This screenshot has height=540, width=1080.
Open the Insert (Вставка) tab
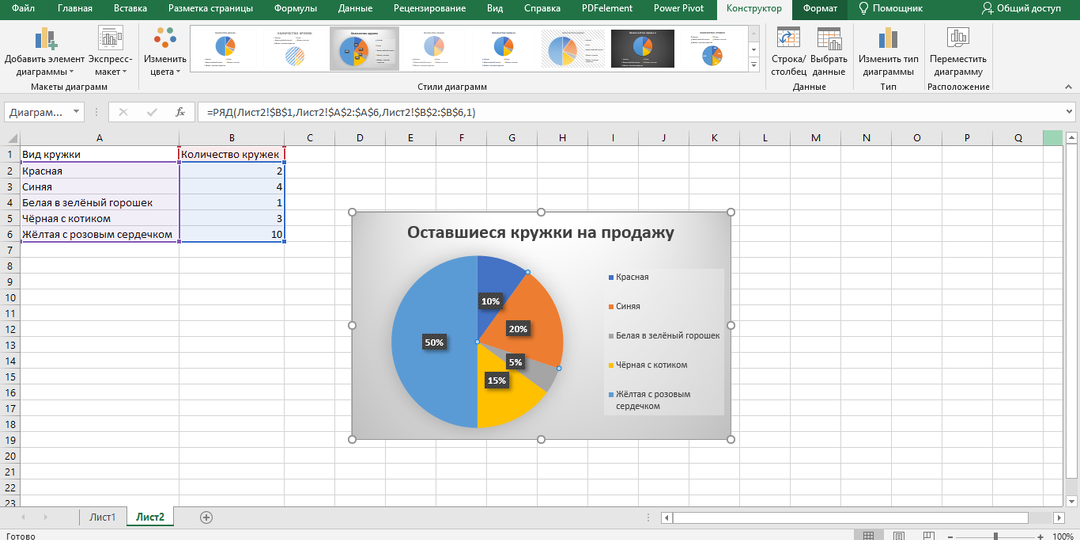(x=130, y=9)
